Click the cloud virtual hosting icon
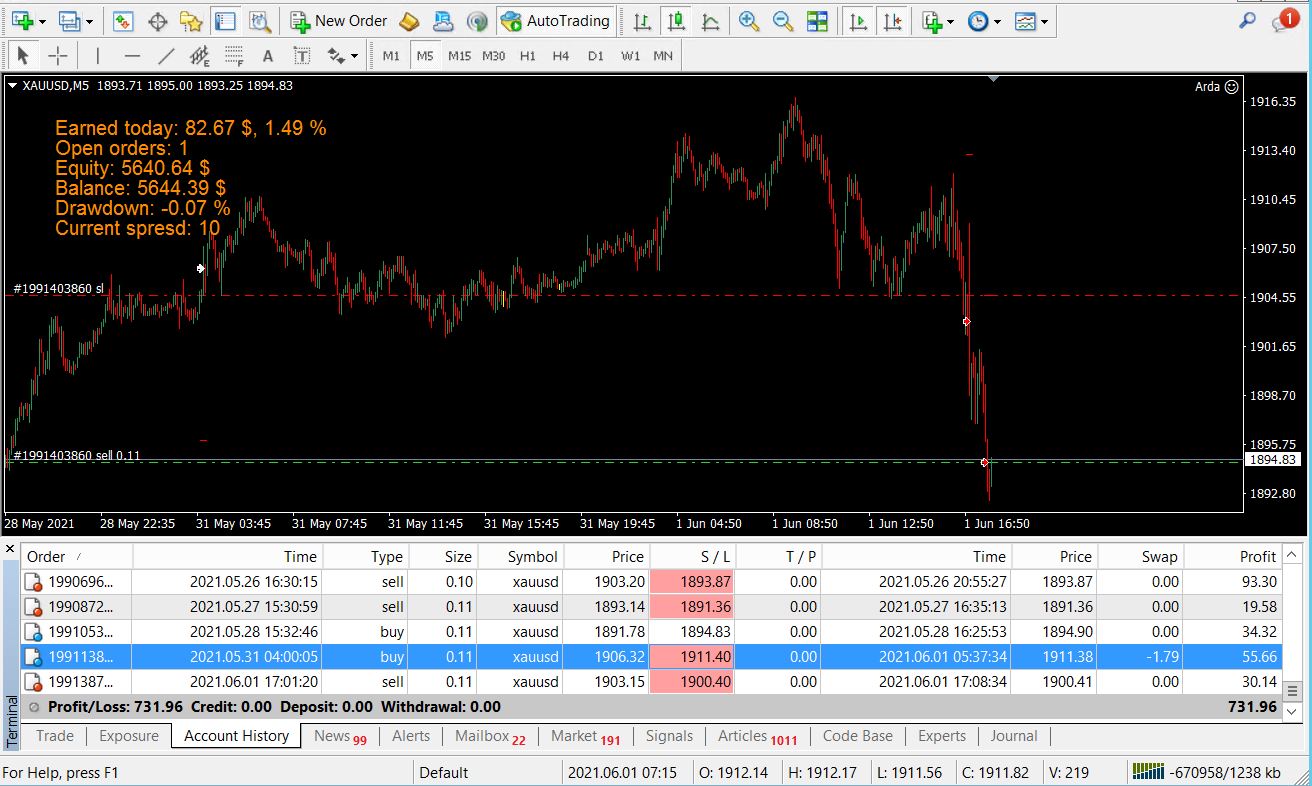The image size is (1312, 786). pos(443,21)
